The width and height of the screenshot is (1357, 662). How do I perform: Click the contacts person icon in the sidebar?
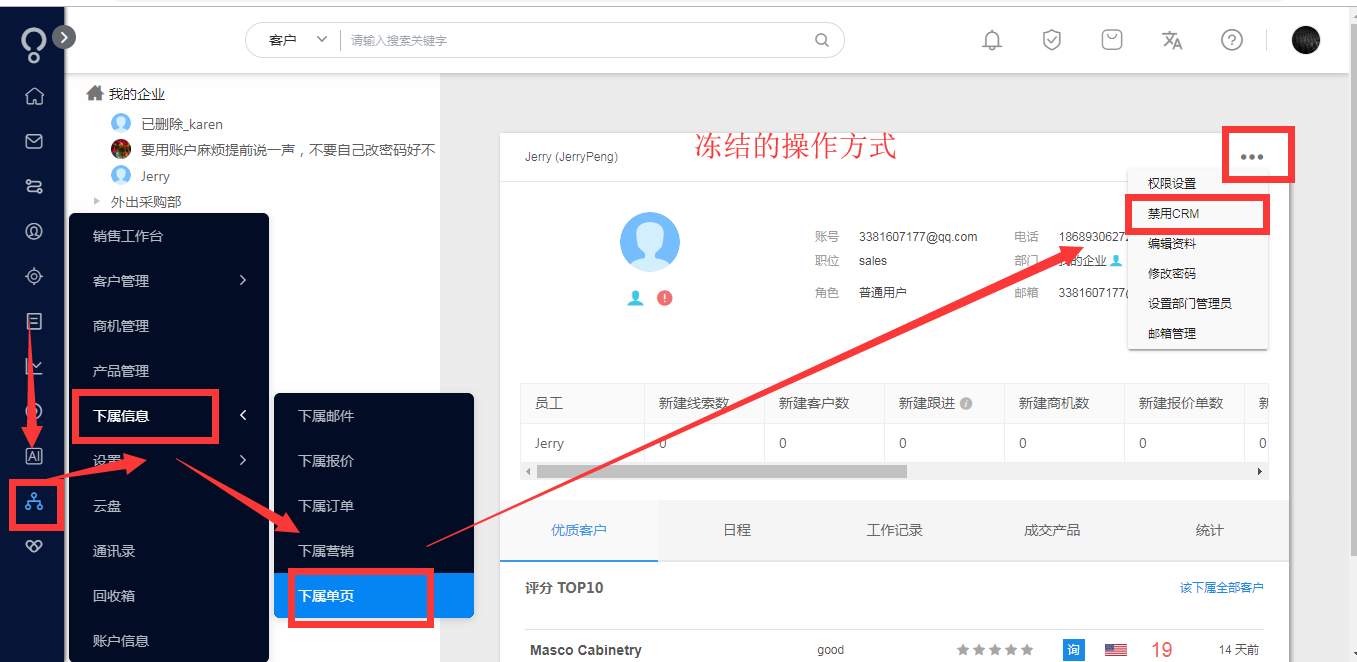pos(34,231)
